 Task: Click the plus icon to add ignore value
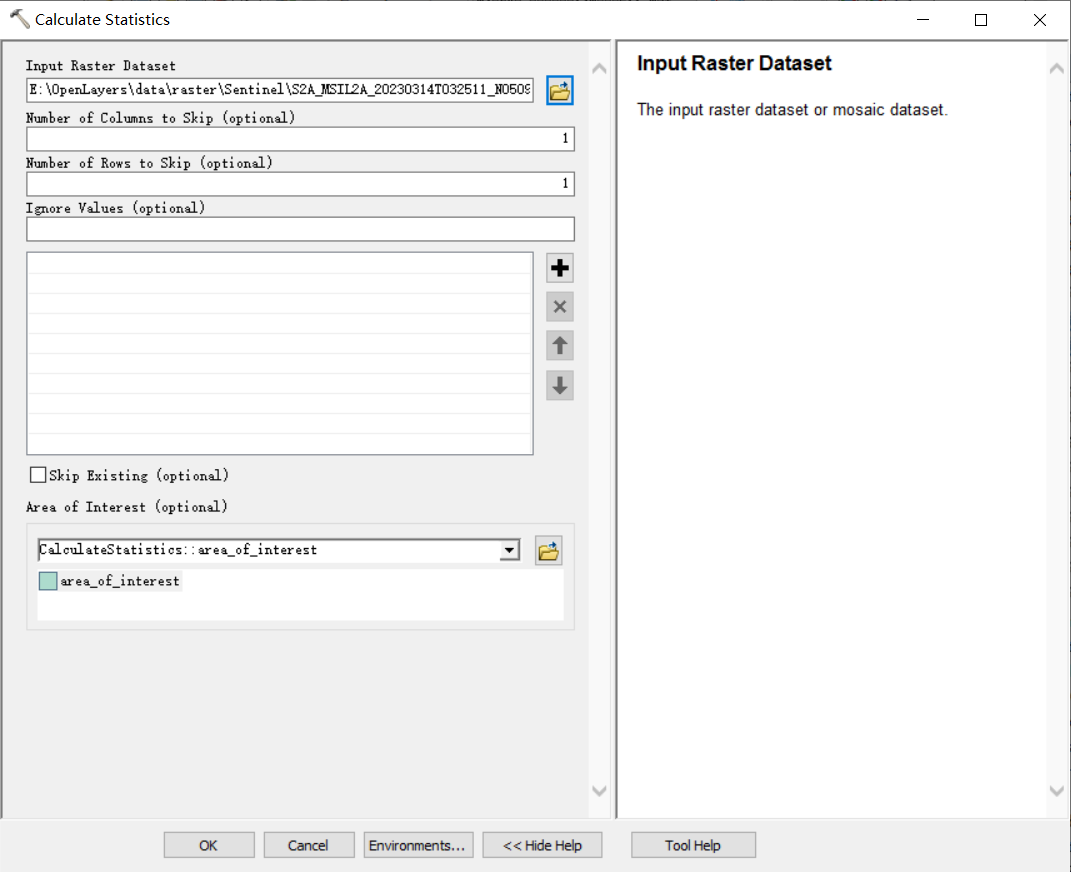pos(560,268)
